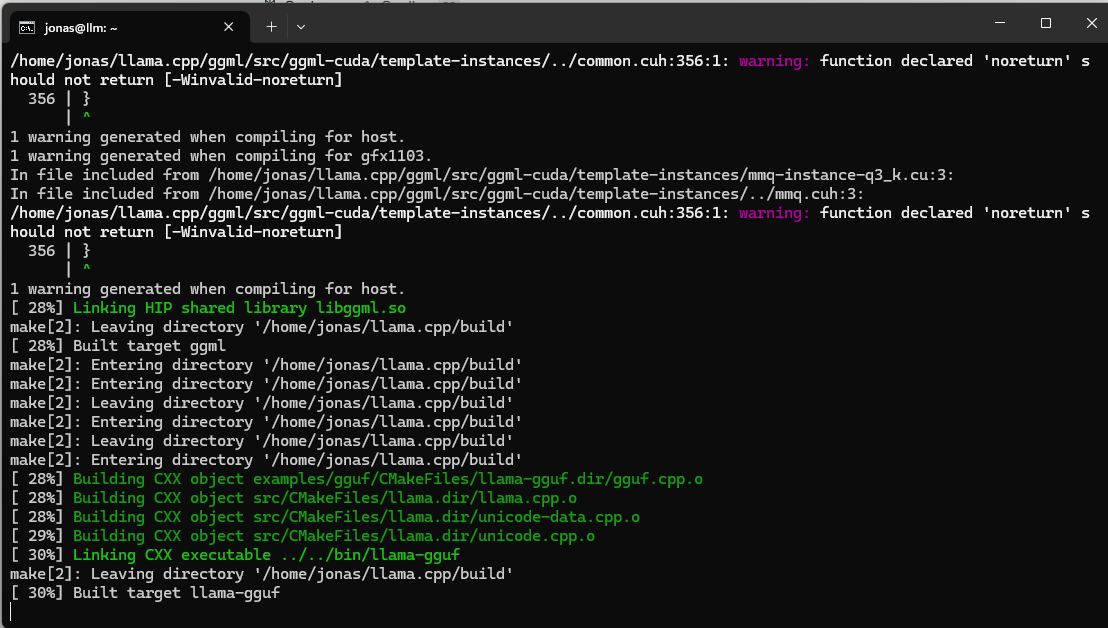1108x628 pixels.
Task: Click the 'mmq-instance-q3_k.cu:3:' include line
Action: point(482,175)
